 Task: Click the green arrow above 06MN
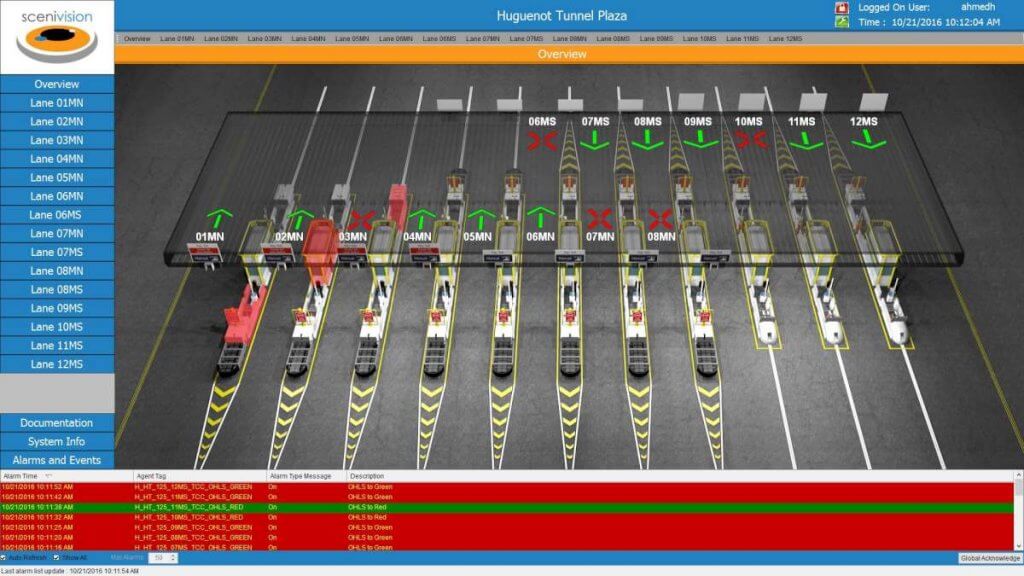pos(541,217)
